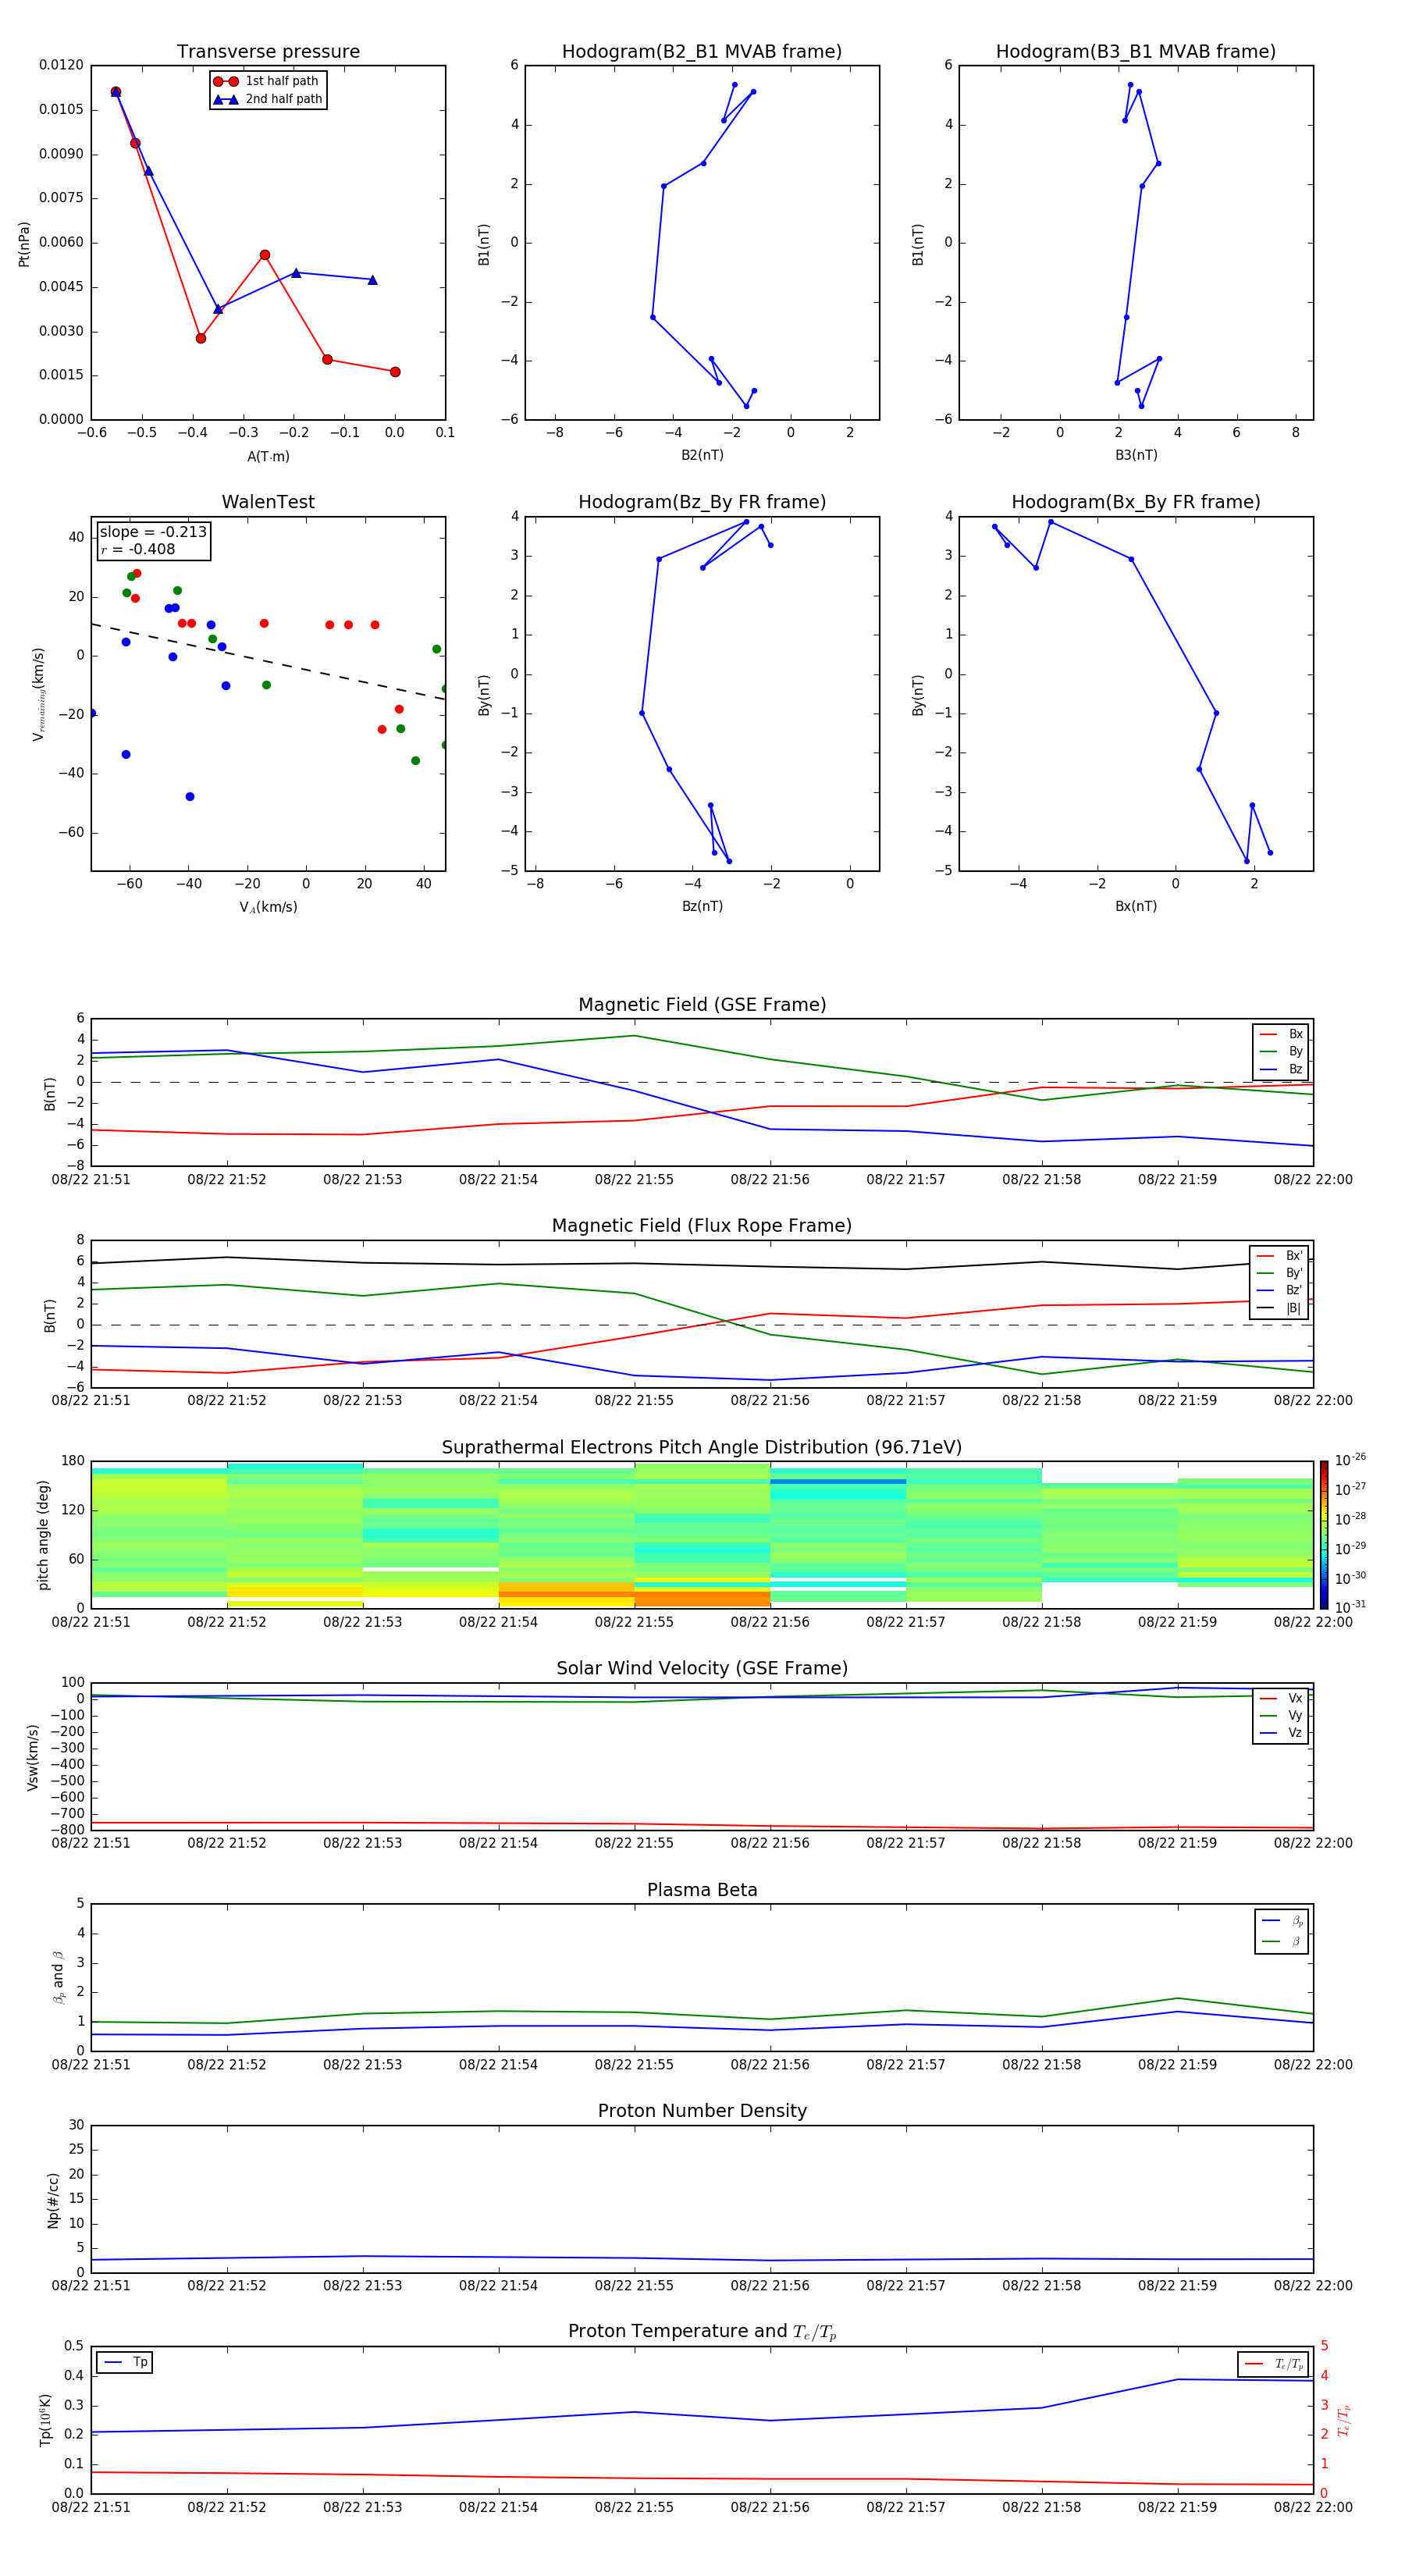Click the "V_A(km/s)" x-axis label

click(x=268, y=907)
